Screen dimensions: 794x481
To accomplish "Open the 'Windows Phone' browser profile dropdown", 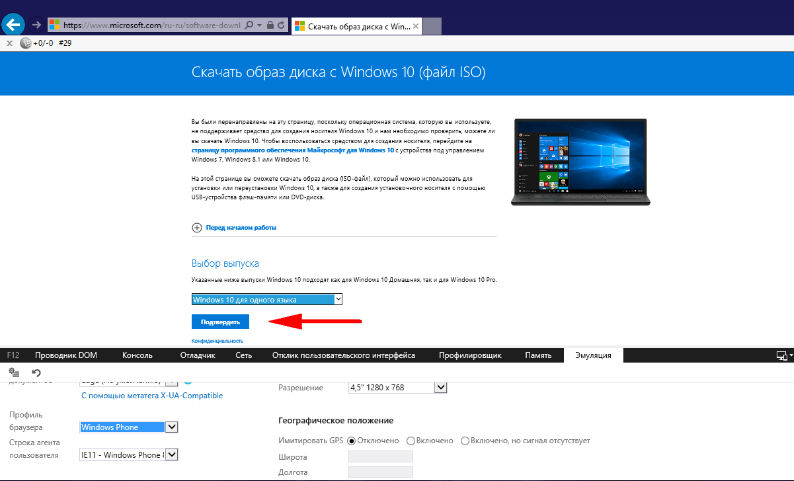I will coord(129,427).
